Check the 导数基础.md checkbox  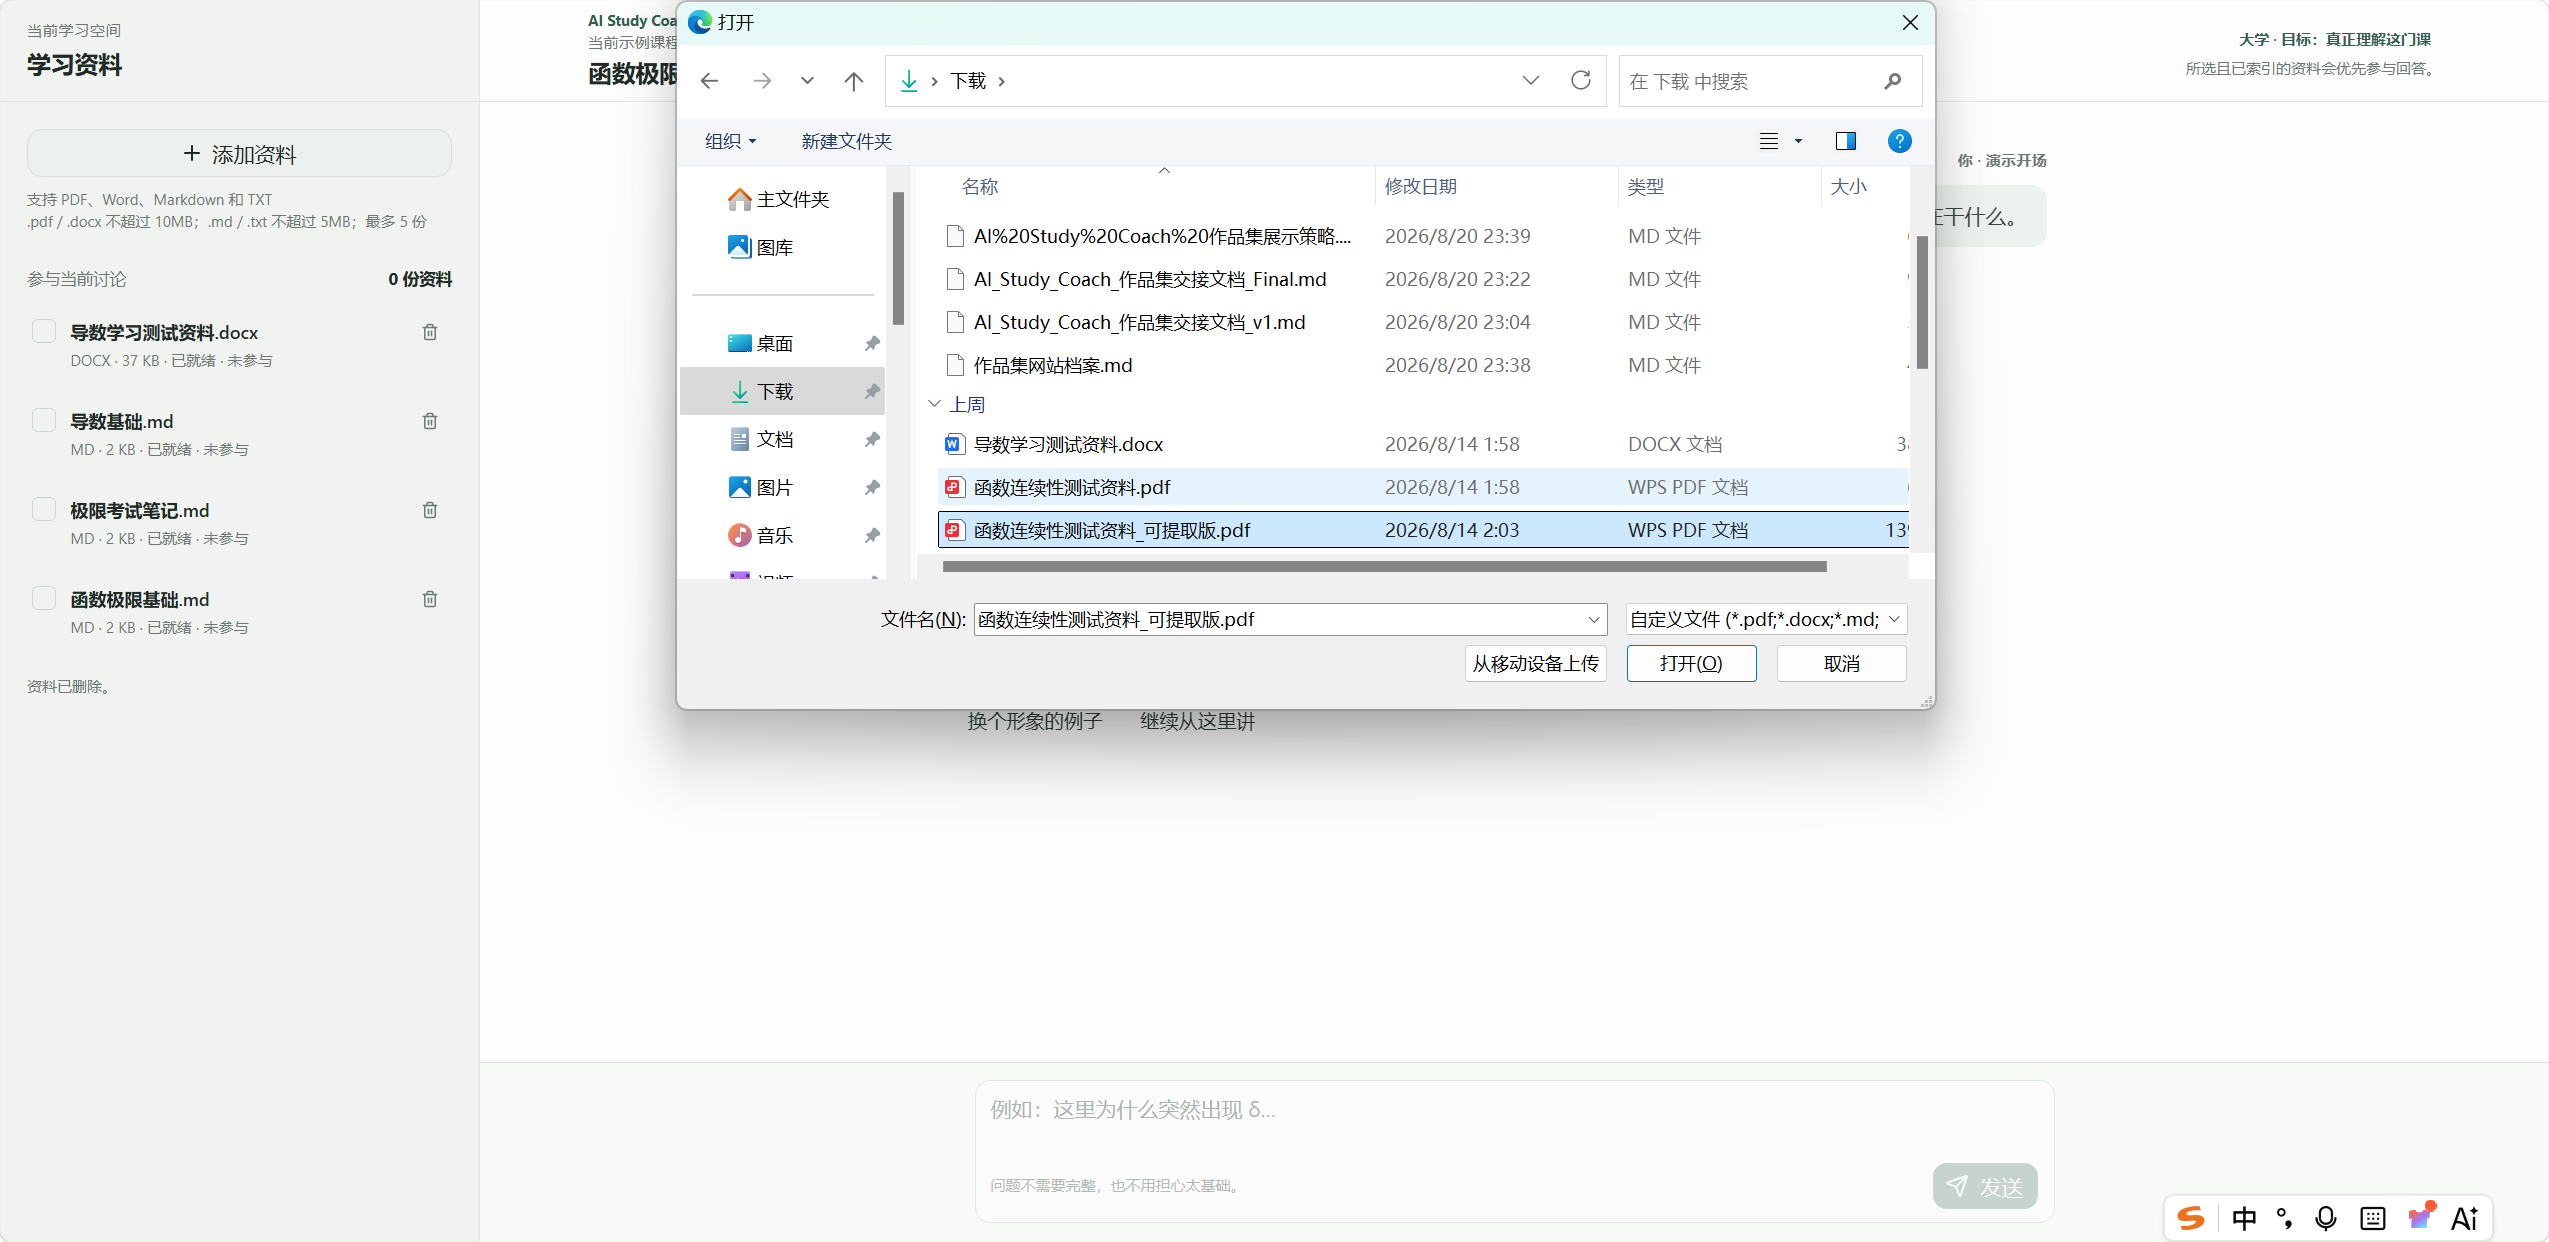(44, 420)
